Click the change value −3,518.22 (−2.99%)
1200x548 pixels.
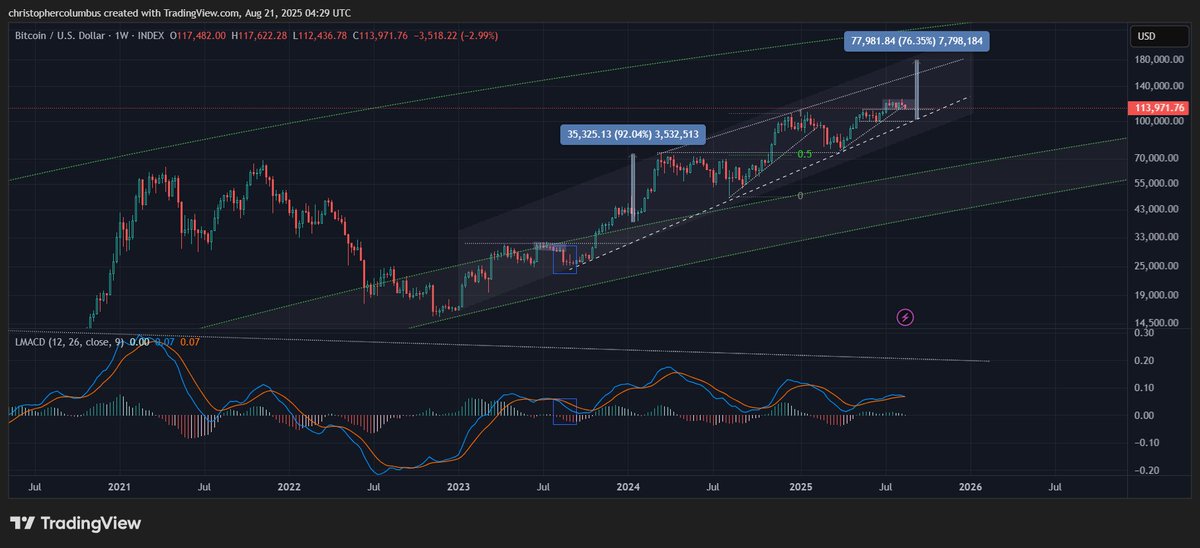pos(457,36)
